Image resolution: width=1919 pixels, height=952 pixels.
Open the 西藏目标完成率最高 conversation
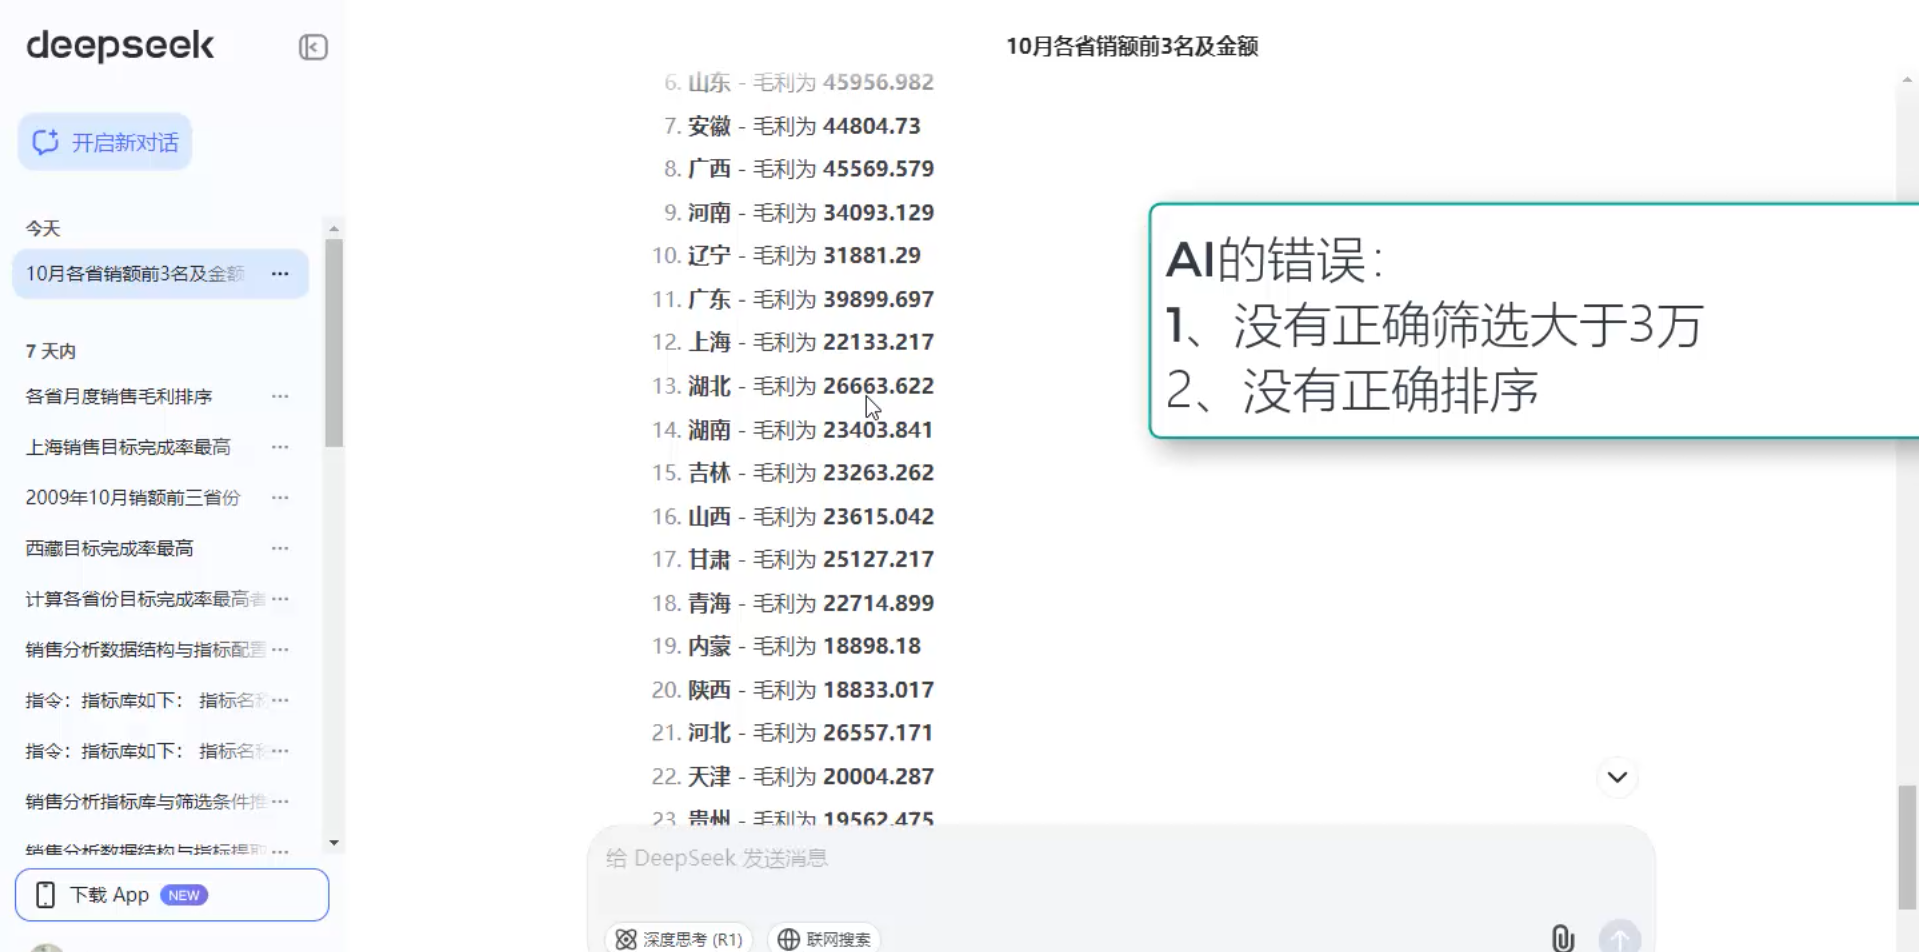point(110,548)
